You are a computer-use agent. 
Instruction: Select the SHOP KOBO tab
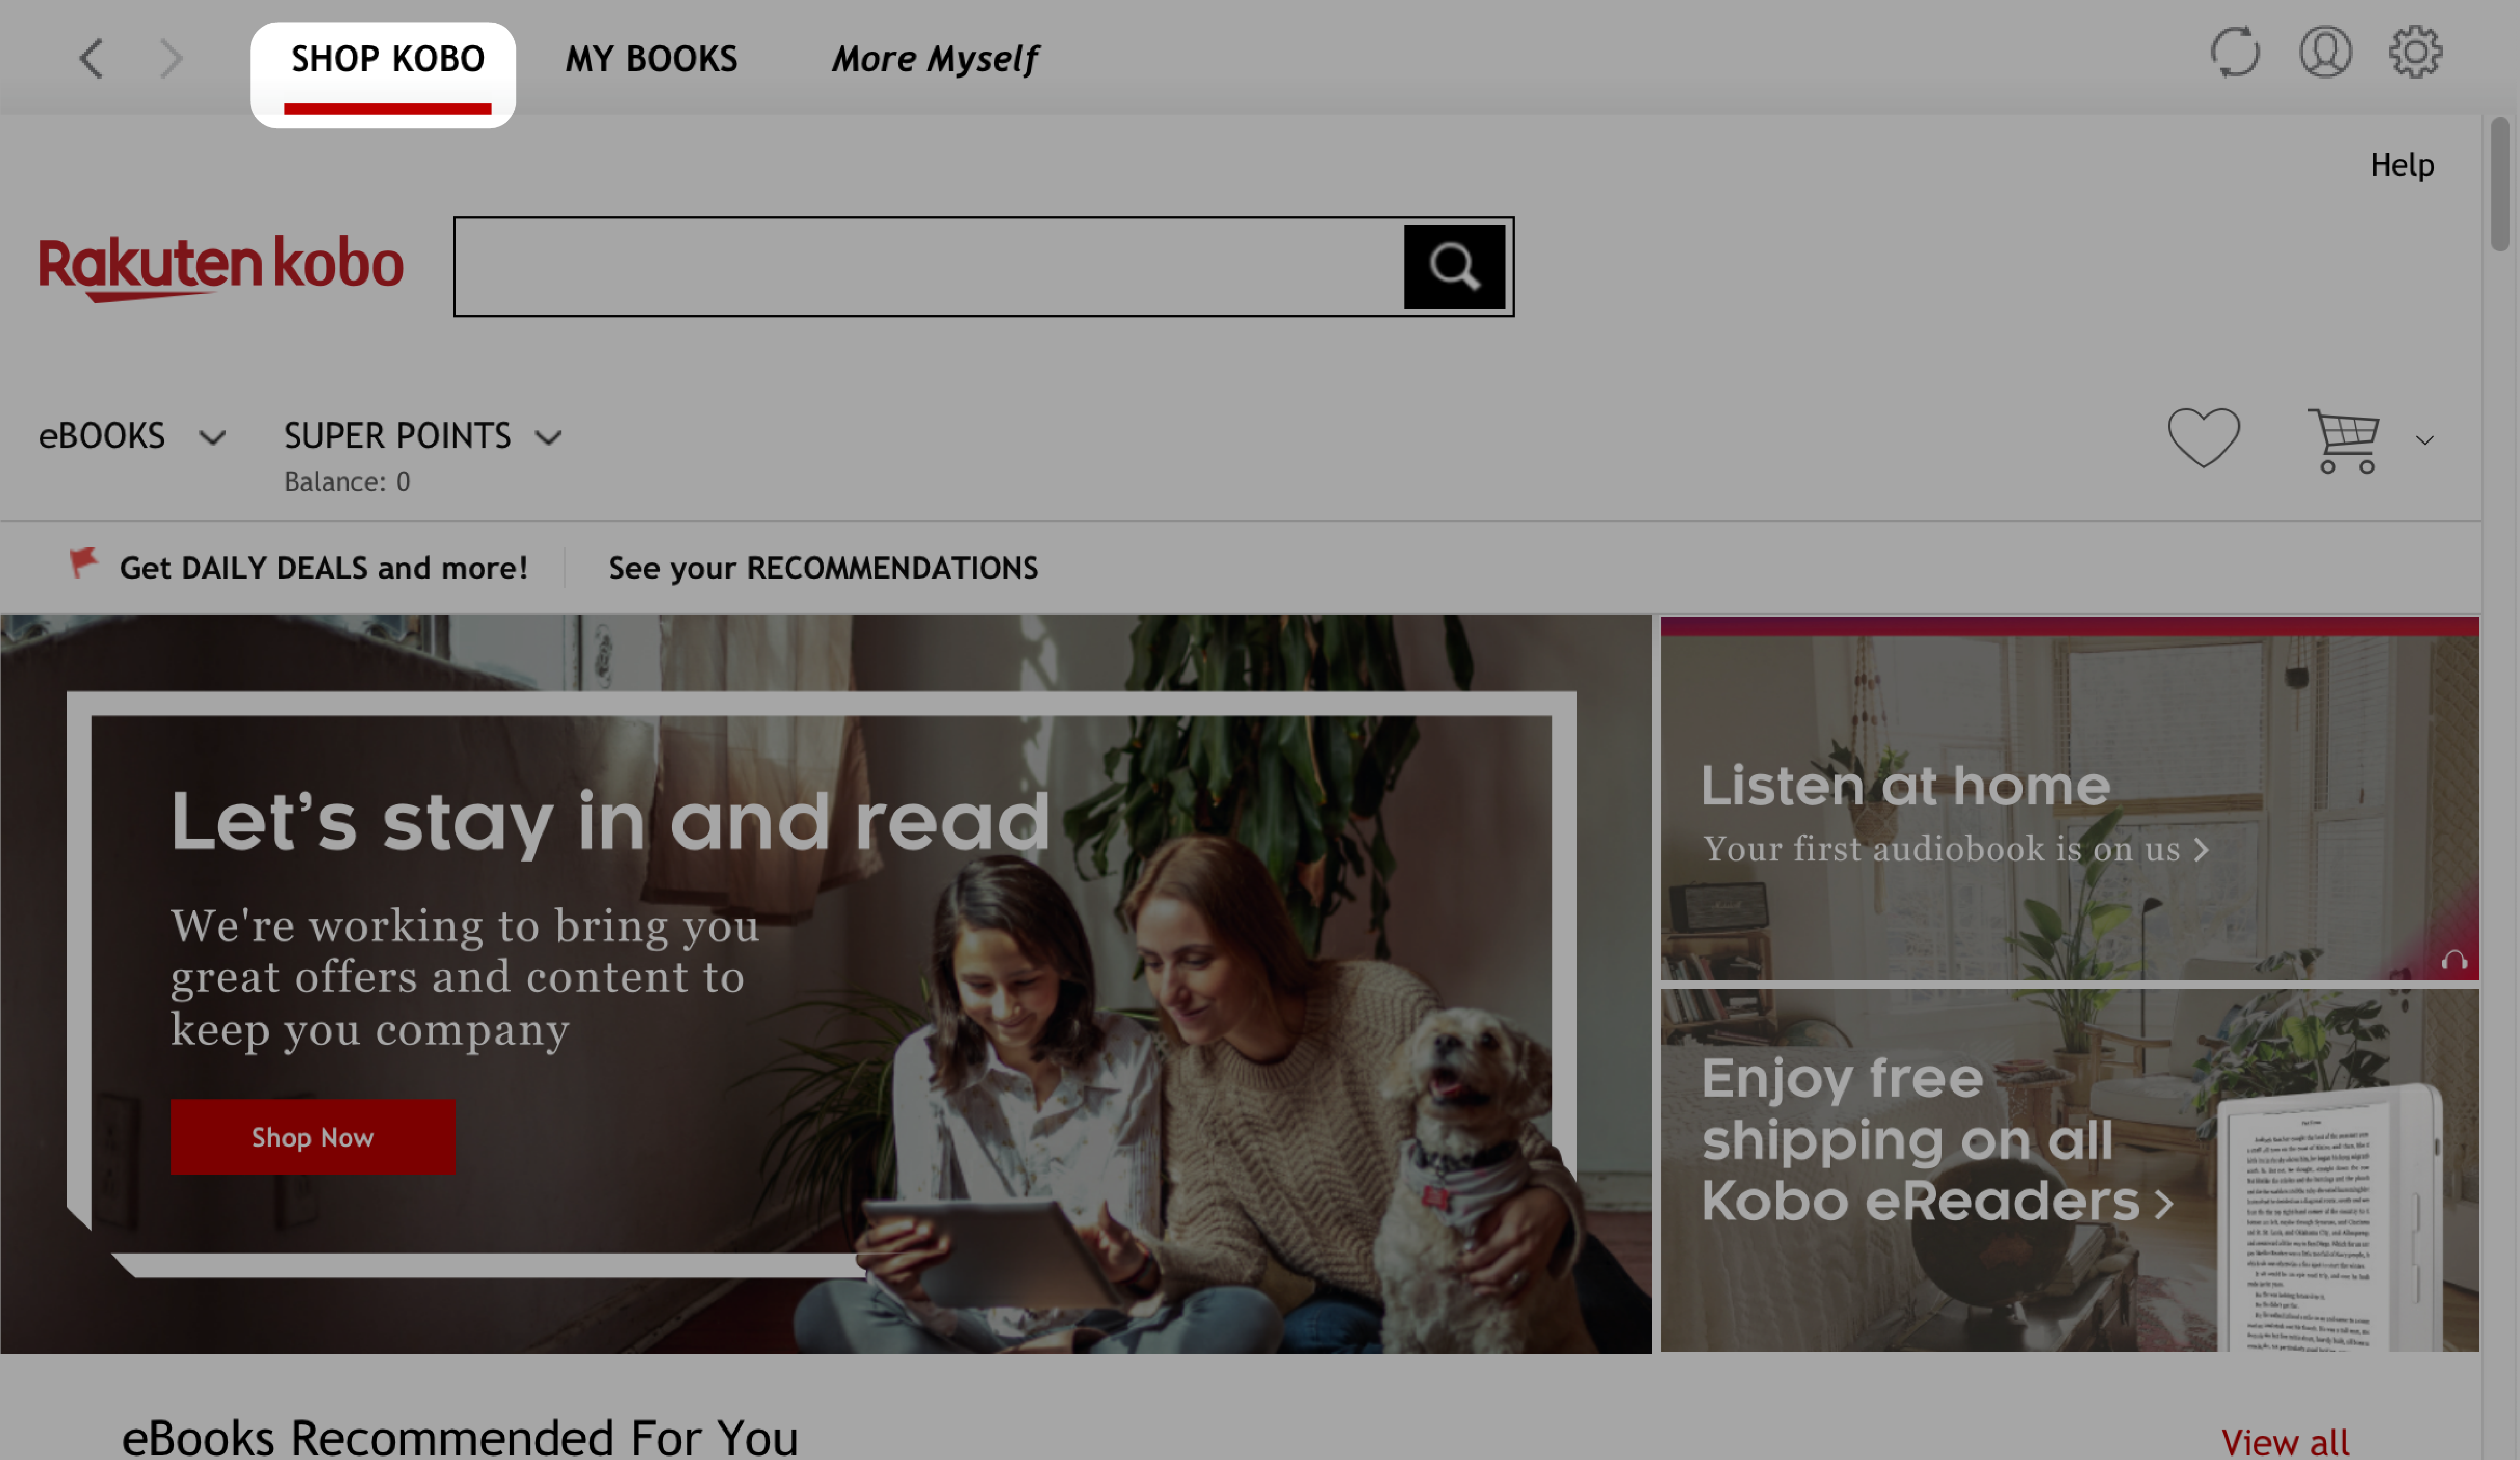coord(386,57)
